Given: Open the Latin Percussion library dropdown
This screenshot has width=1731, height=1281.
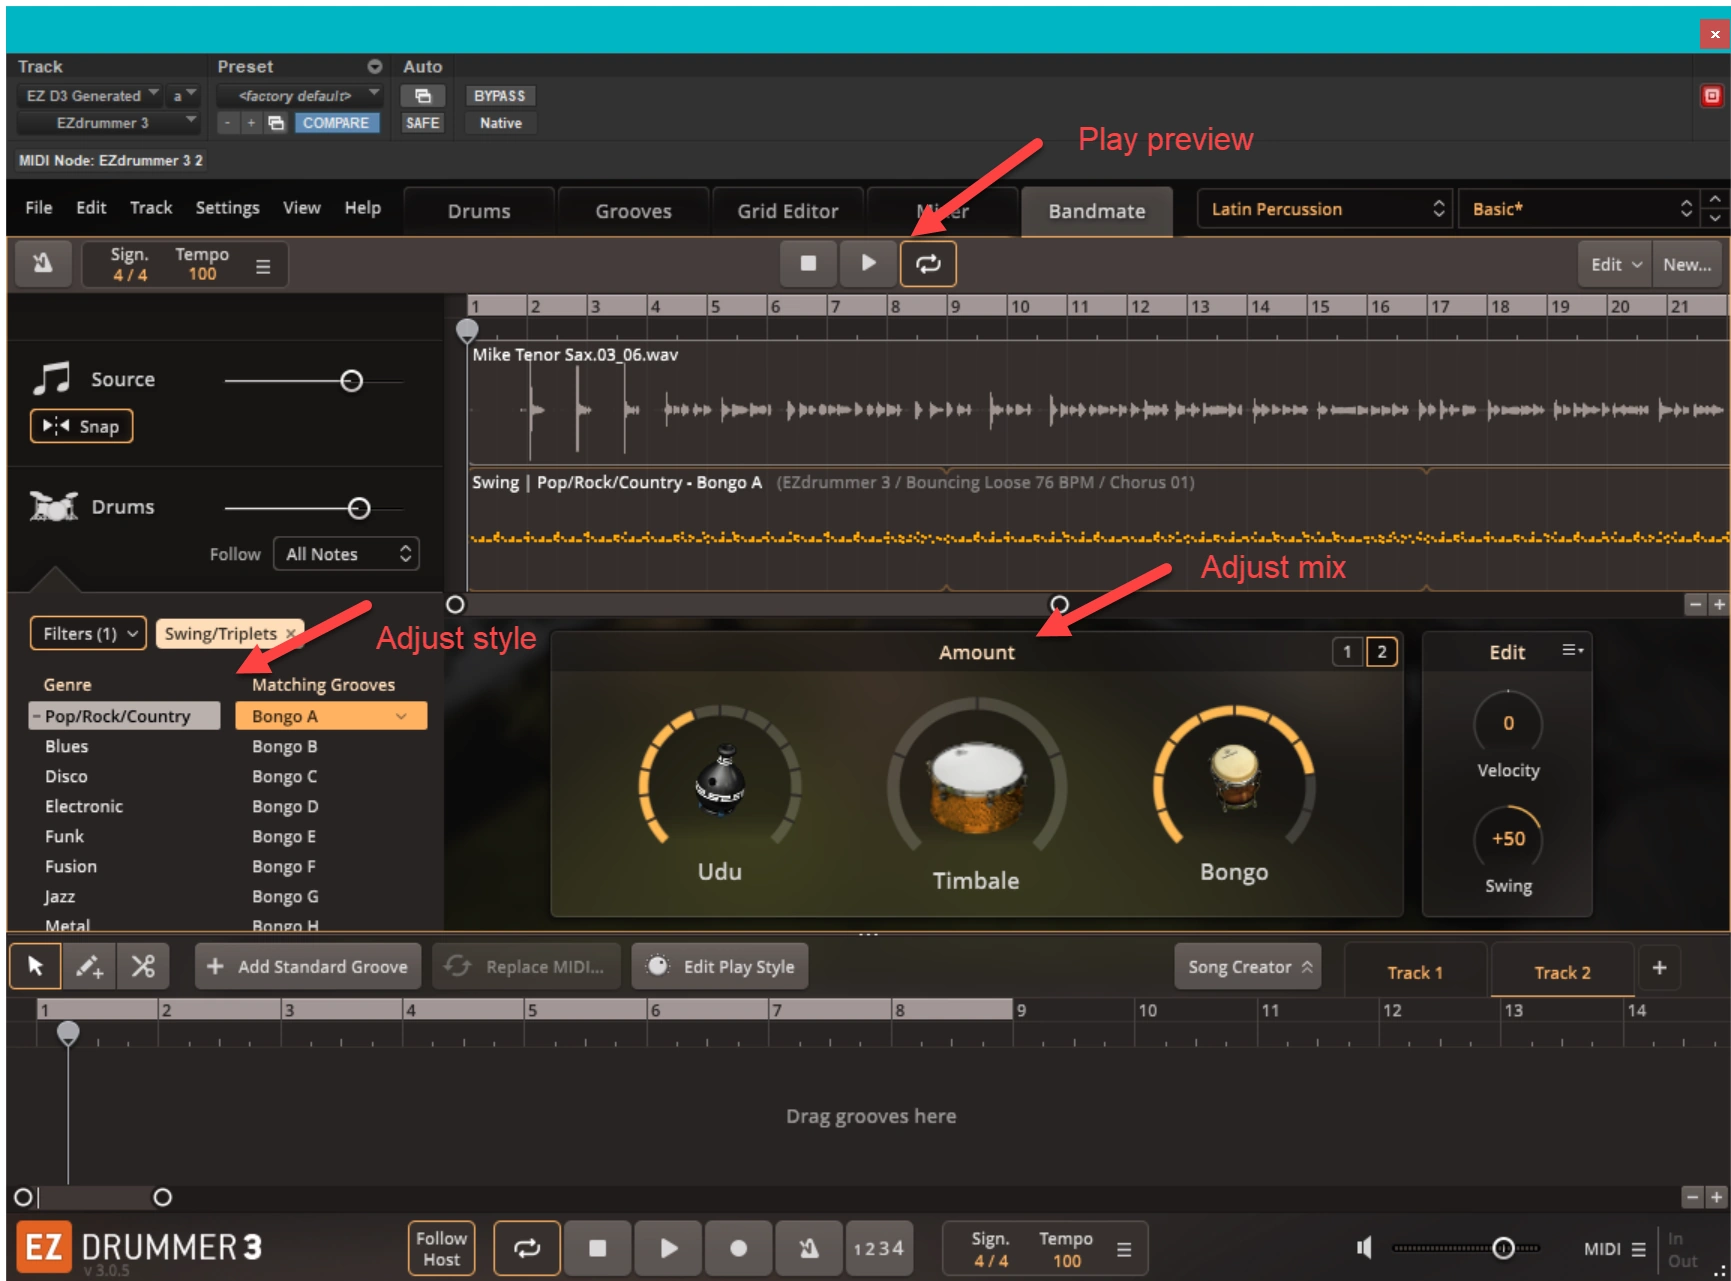Looking at the screenshot, I should tap(1325, 210).
